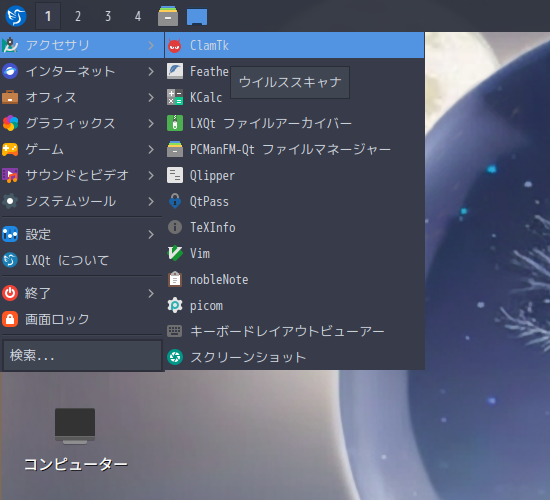The image size is (550, 500).
Task: Expand the アクセサリ submenu arrow
Action: (x=151, y=45)
